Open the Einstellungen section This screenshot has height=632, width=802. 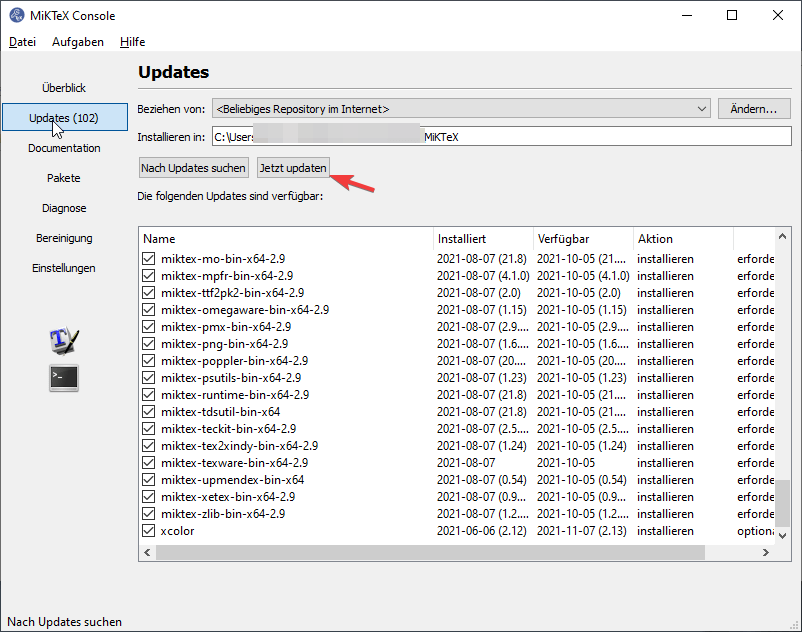64,268
